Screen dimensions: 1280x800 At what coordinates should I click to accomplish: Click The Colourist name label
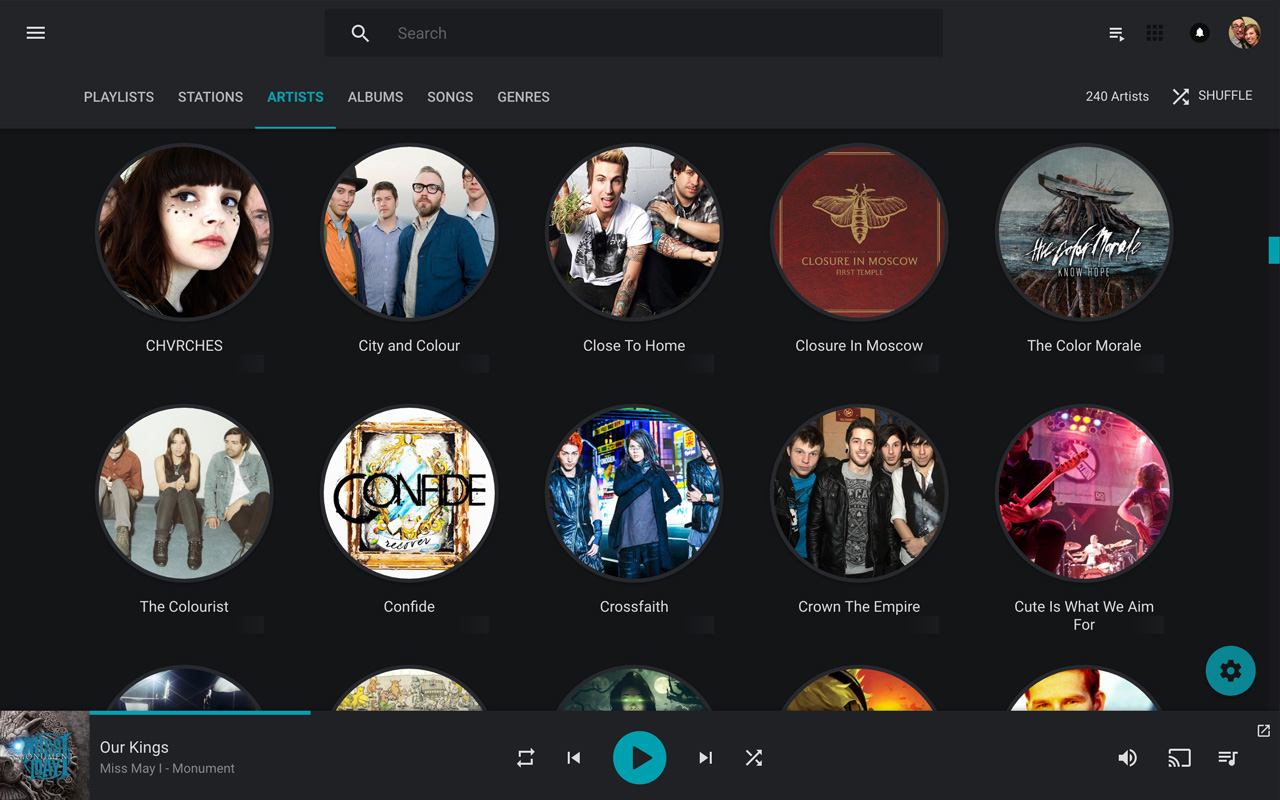(x=184, y=607)
